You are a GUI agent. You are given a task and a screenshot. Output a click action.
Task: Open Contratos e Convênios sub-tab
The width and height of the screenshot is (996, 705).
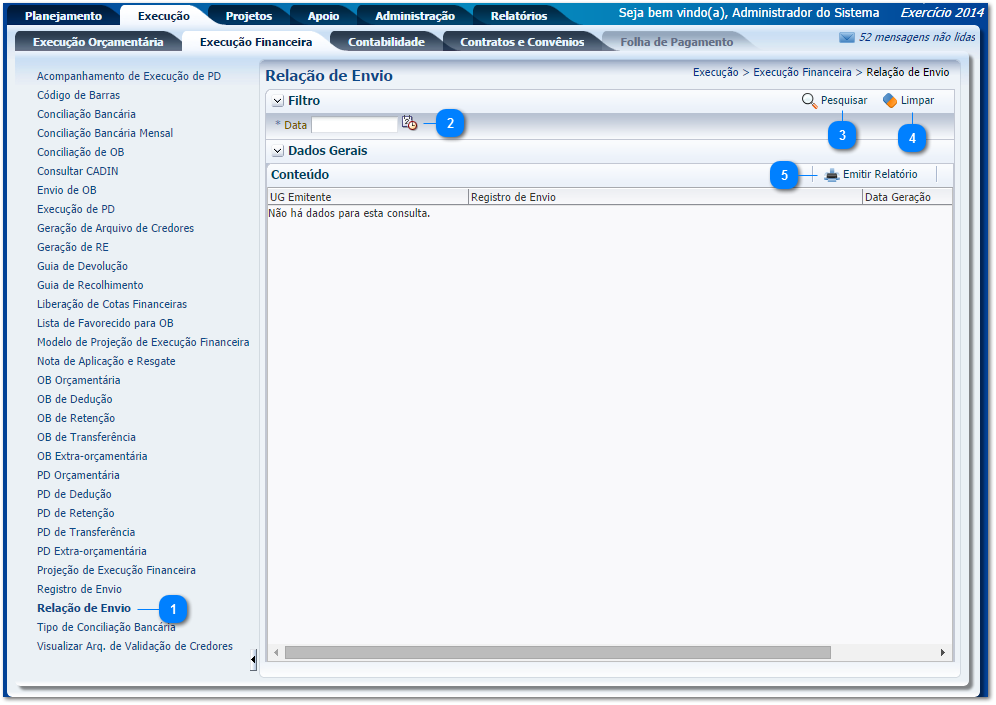[x=522, y=42]
